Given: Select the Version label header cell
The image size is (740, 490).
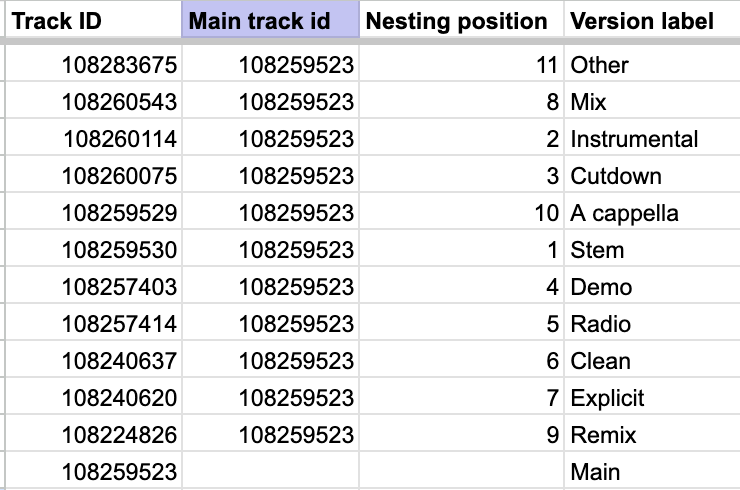Looking at the screenshot, I should [652, 20].
